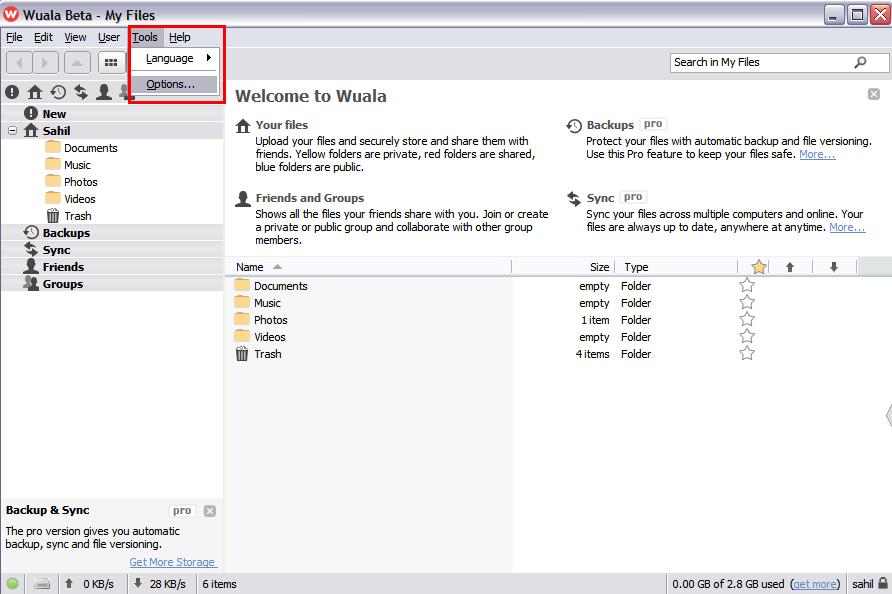Expand the Language submenu arrow
892x594 pixels.
tap(209, 57)
